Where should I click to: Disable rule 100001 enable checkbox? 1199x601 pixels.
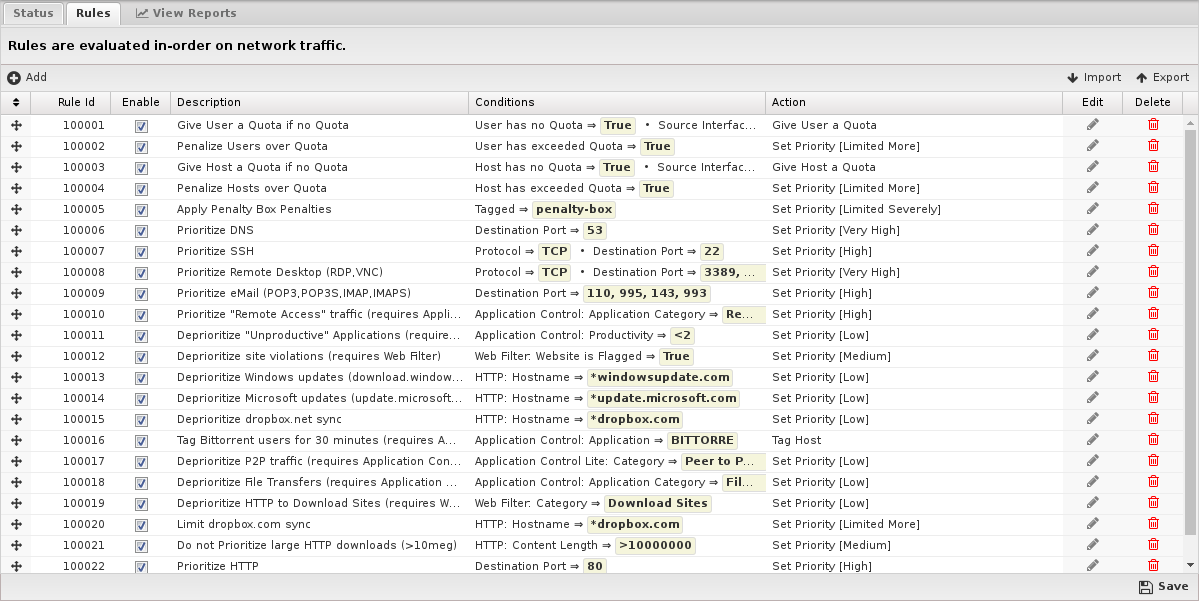(x=141, y=126)
